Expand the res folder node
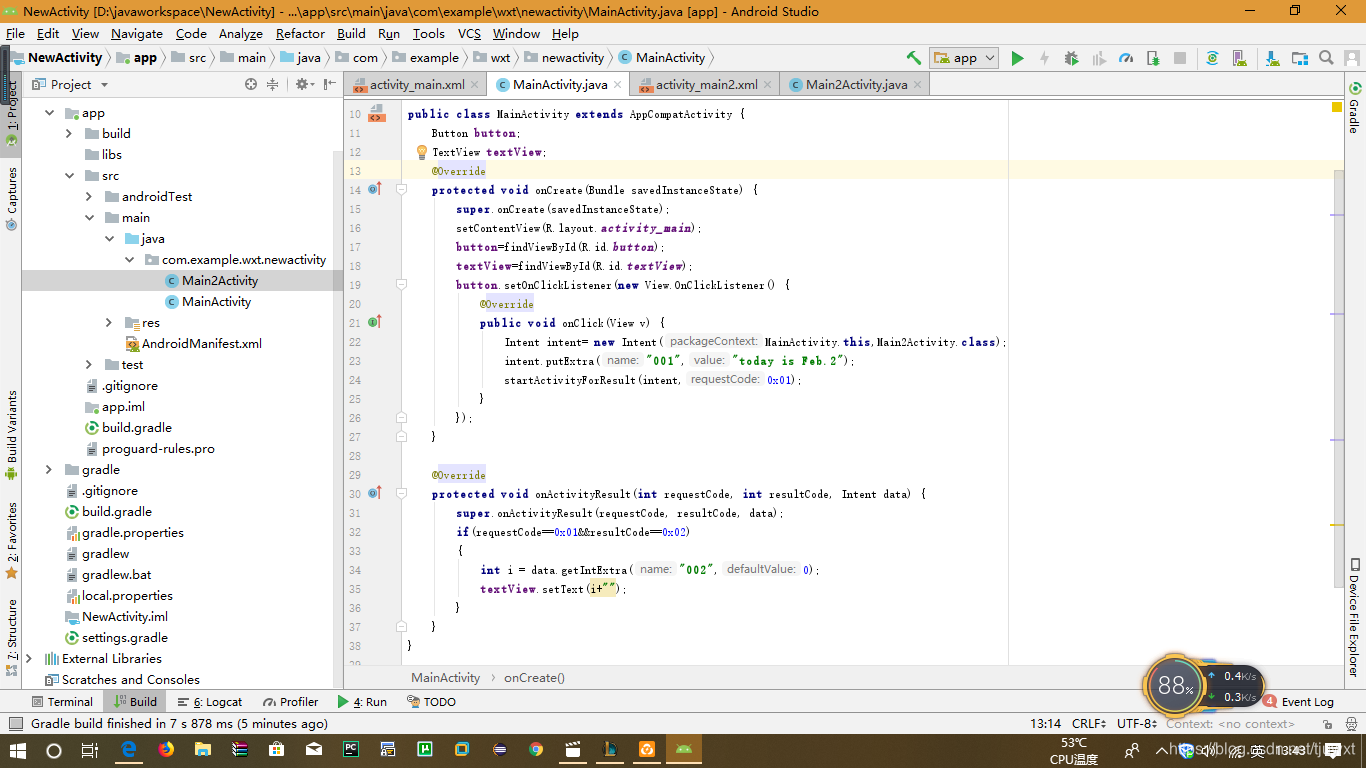The width and height of the screenshot is (1366, 768). (x=109, y=322)
